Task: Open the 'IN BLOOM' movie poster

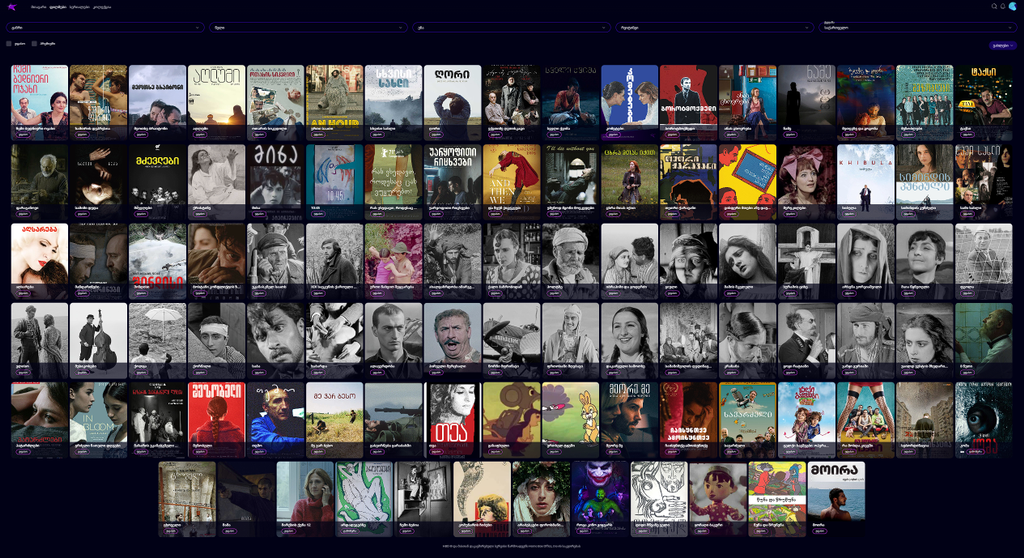Action: point(99,419)
